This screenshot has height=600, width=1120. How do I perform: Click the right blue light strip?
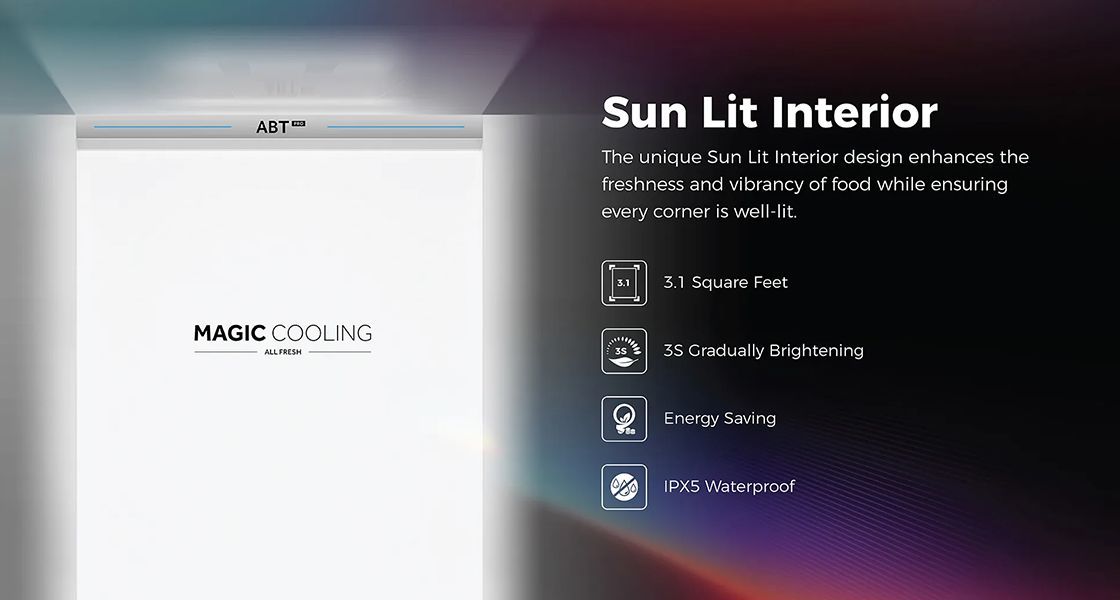(395, 127)
